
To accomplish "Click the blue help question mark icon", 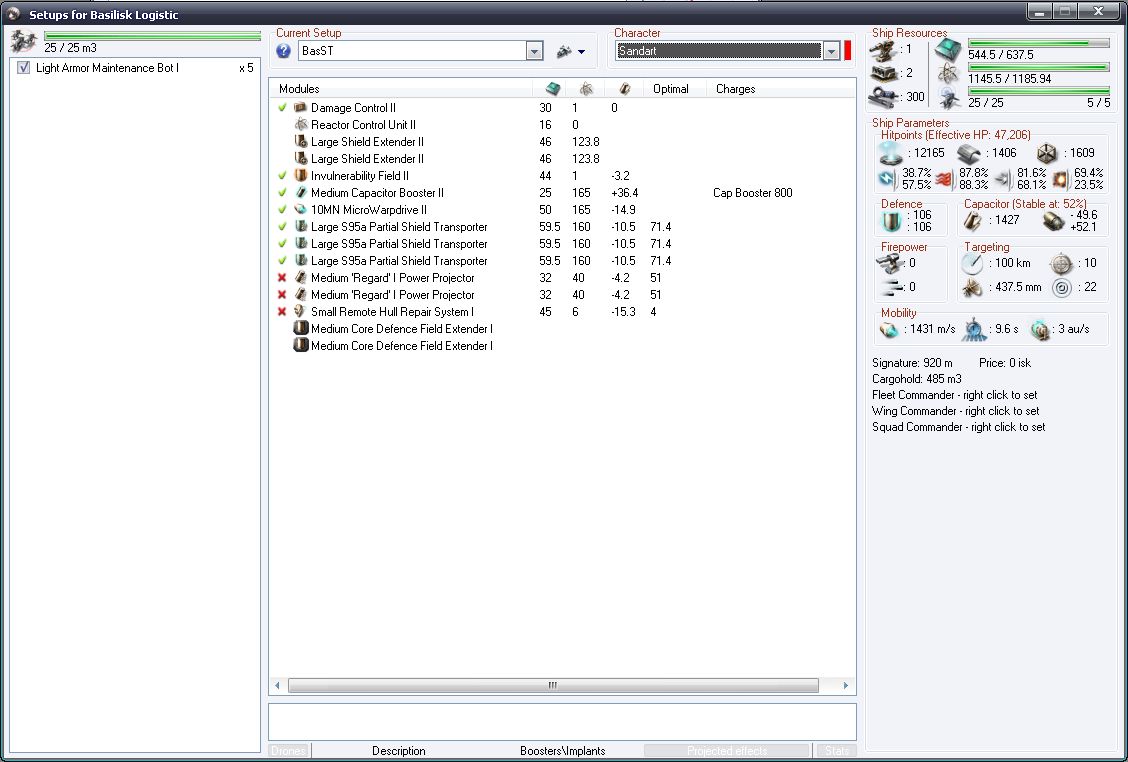I will click(x=283, y=50).
